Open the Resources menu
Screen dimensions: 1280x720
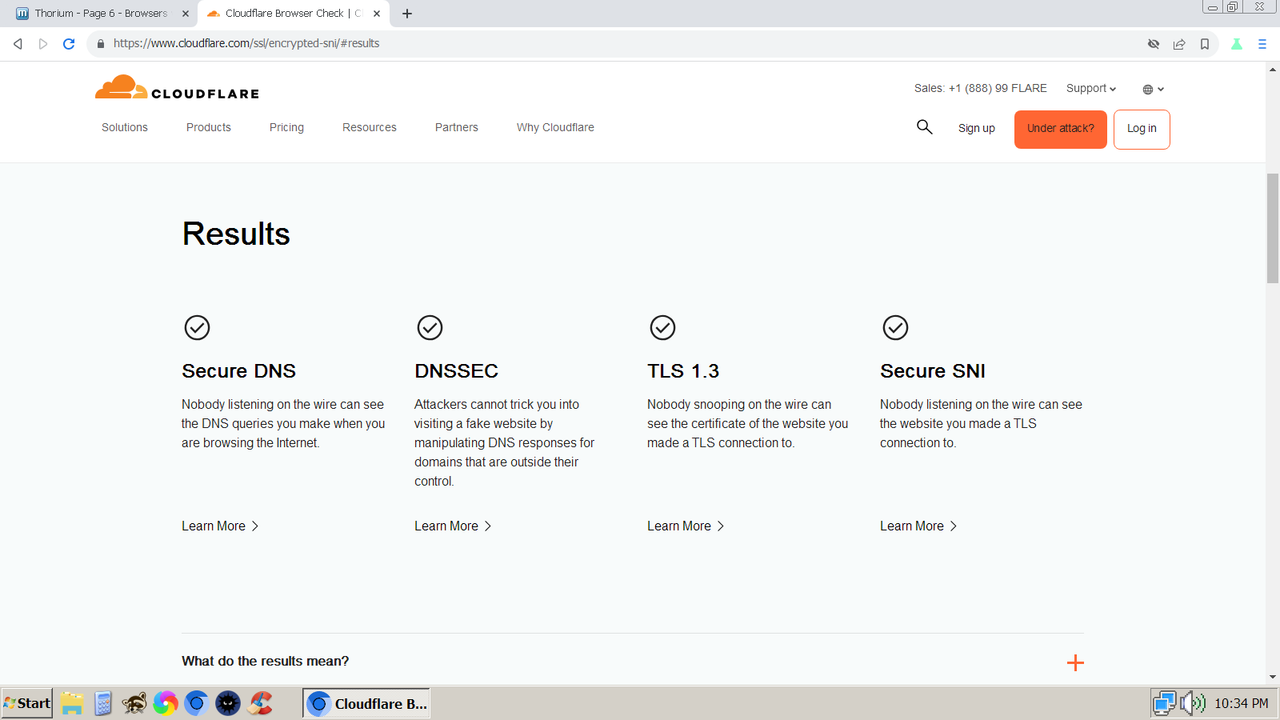370,127
